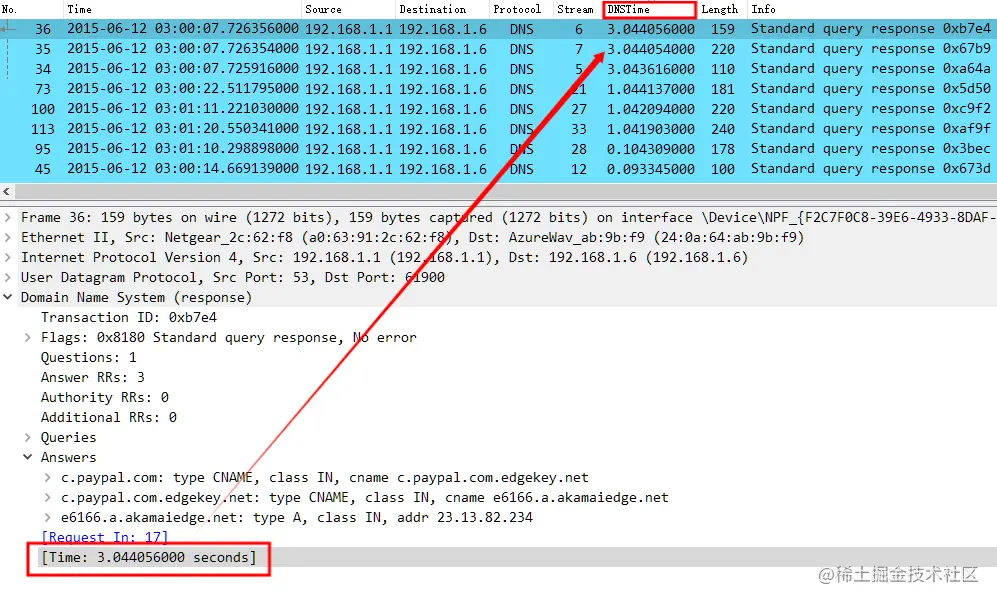Click Info cell ending 0xc9f2
Viewport: 997px width, 603px height.
pos(870,109)
